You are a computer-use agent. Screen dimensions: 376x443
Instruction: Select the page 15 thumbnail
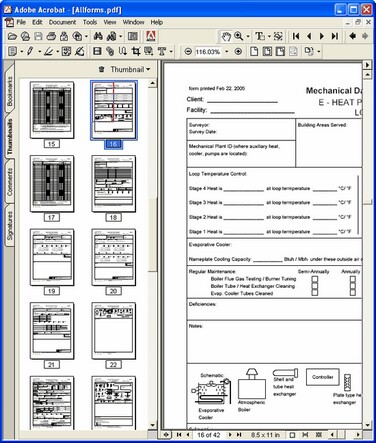[x=52, y=110]
